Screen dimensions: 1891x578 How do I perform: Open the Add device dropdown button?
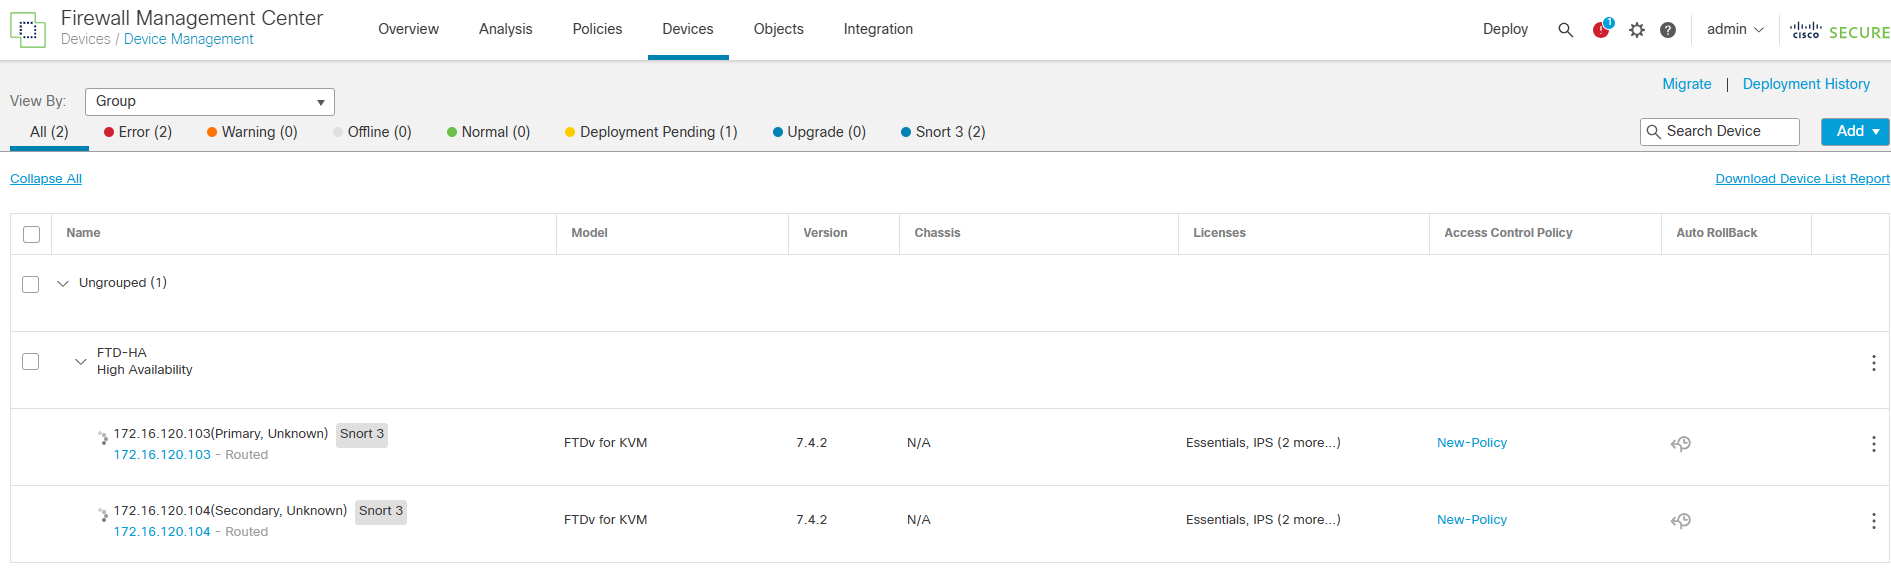(1855, 132)
